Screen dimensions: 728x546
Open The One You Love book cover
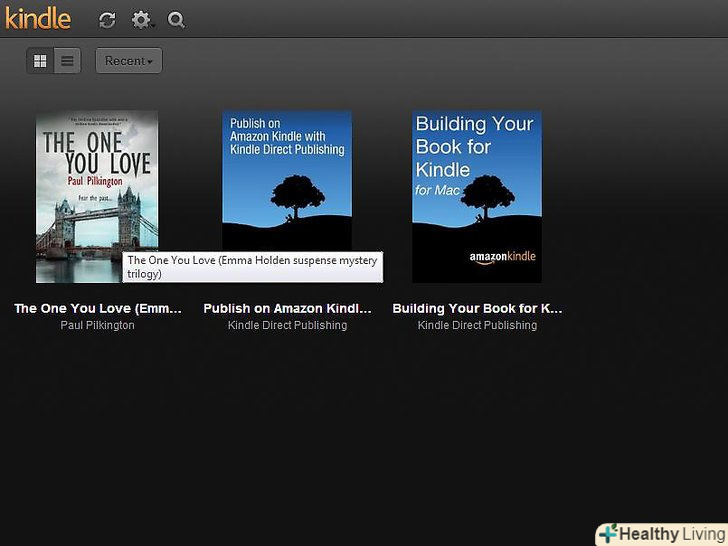[x=96, y=180]
